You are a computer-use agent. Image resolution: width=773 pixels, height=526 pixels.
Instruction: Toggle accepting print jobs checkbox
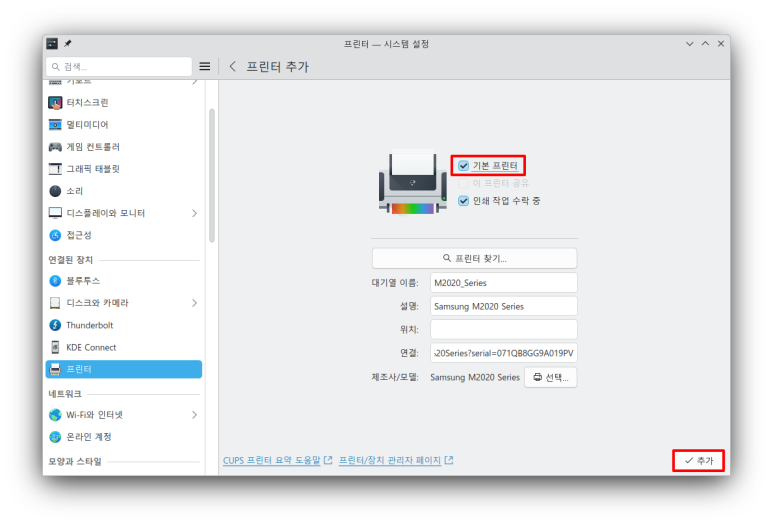[x=463, y=201]
